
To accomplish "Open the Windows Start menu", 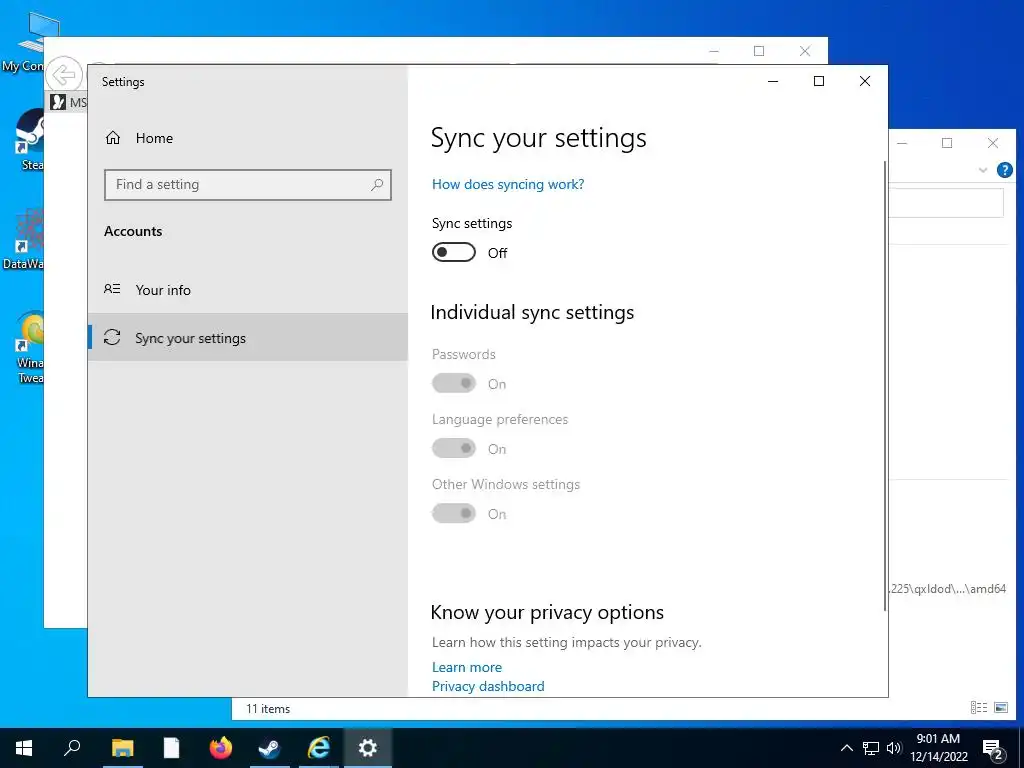I will pos(24,748).
